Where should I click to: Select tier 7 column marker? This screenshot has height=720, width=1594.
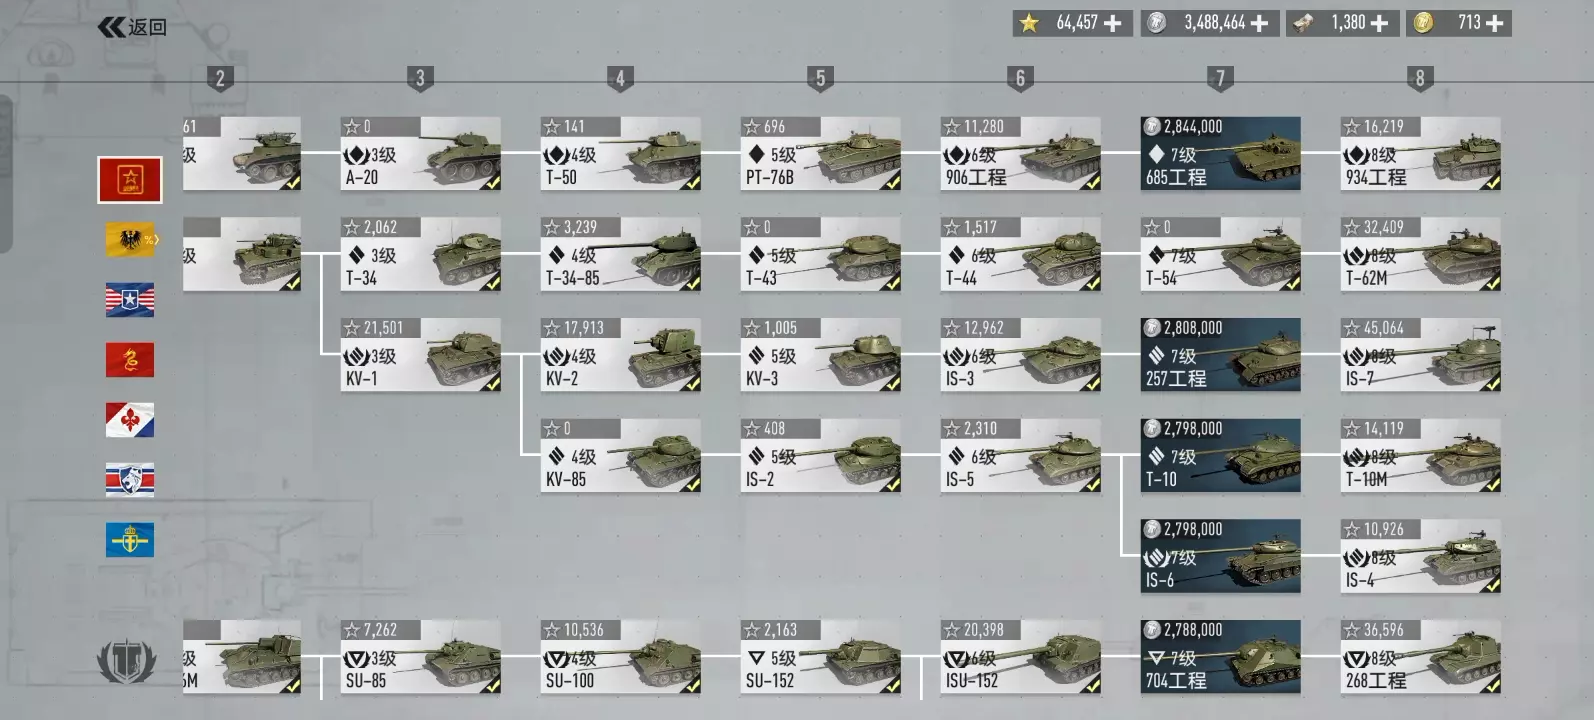click(1220, 79)
